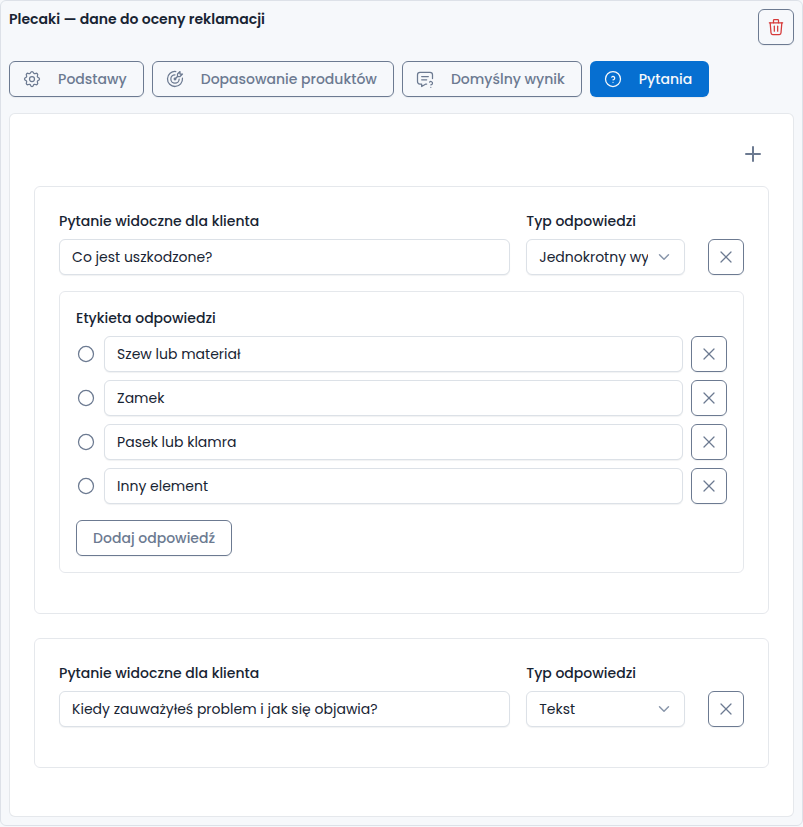Screen dimensions: 803x827
Task: Edit the 'Co jest uszkodzone?' question field
Action: point(284,257)
